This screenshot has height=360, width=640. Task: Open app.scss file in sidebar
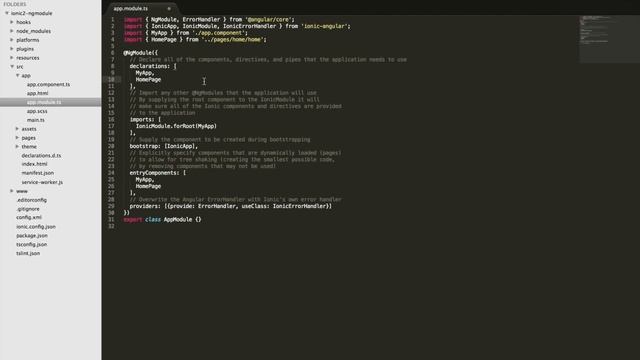coord(37,111)
